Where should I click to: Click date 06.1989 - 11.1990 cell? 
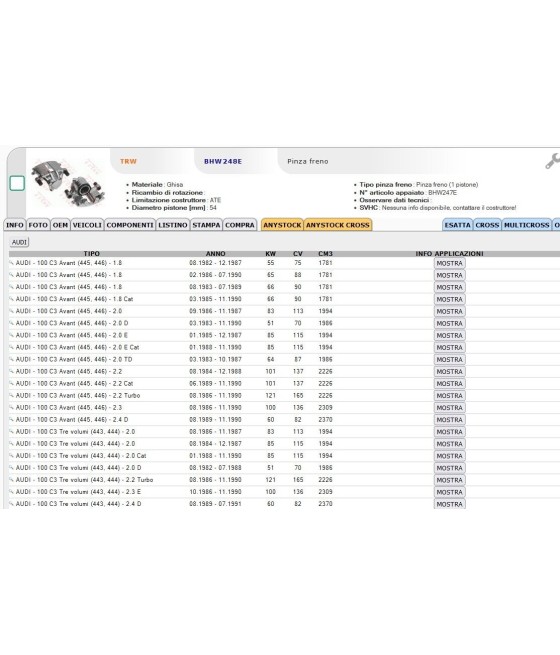point(215,383)
